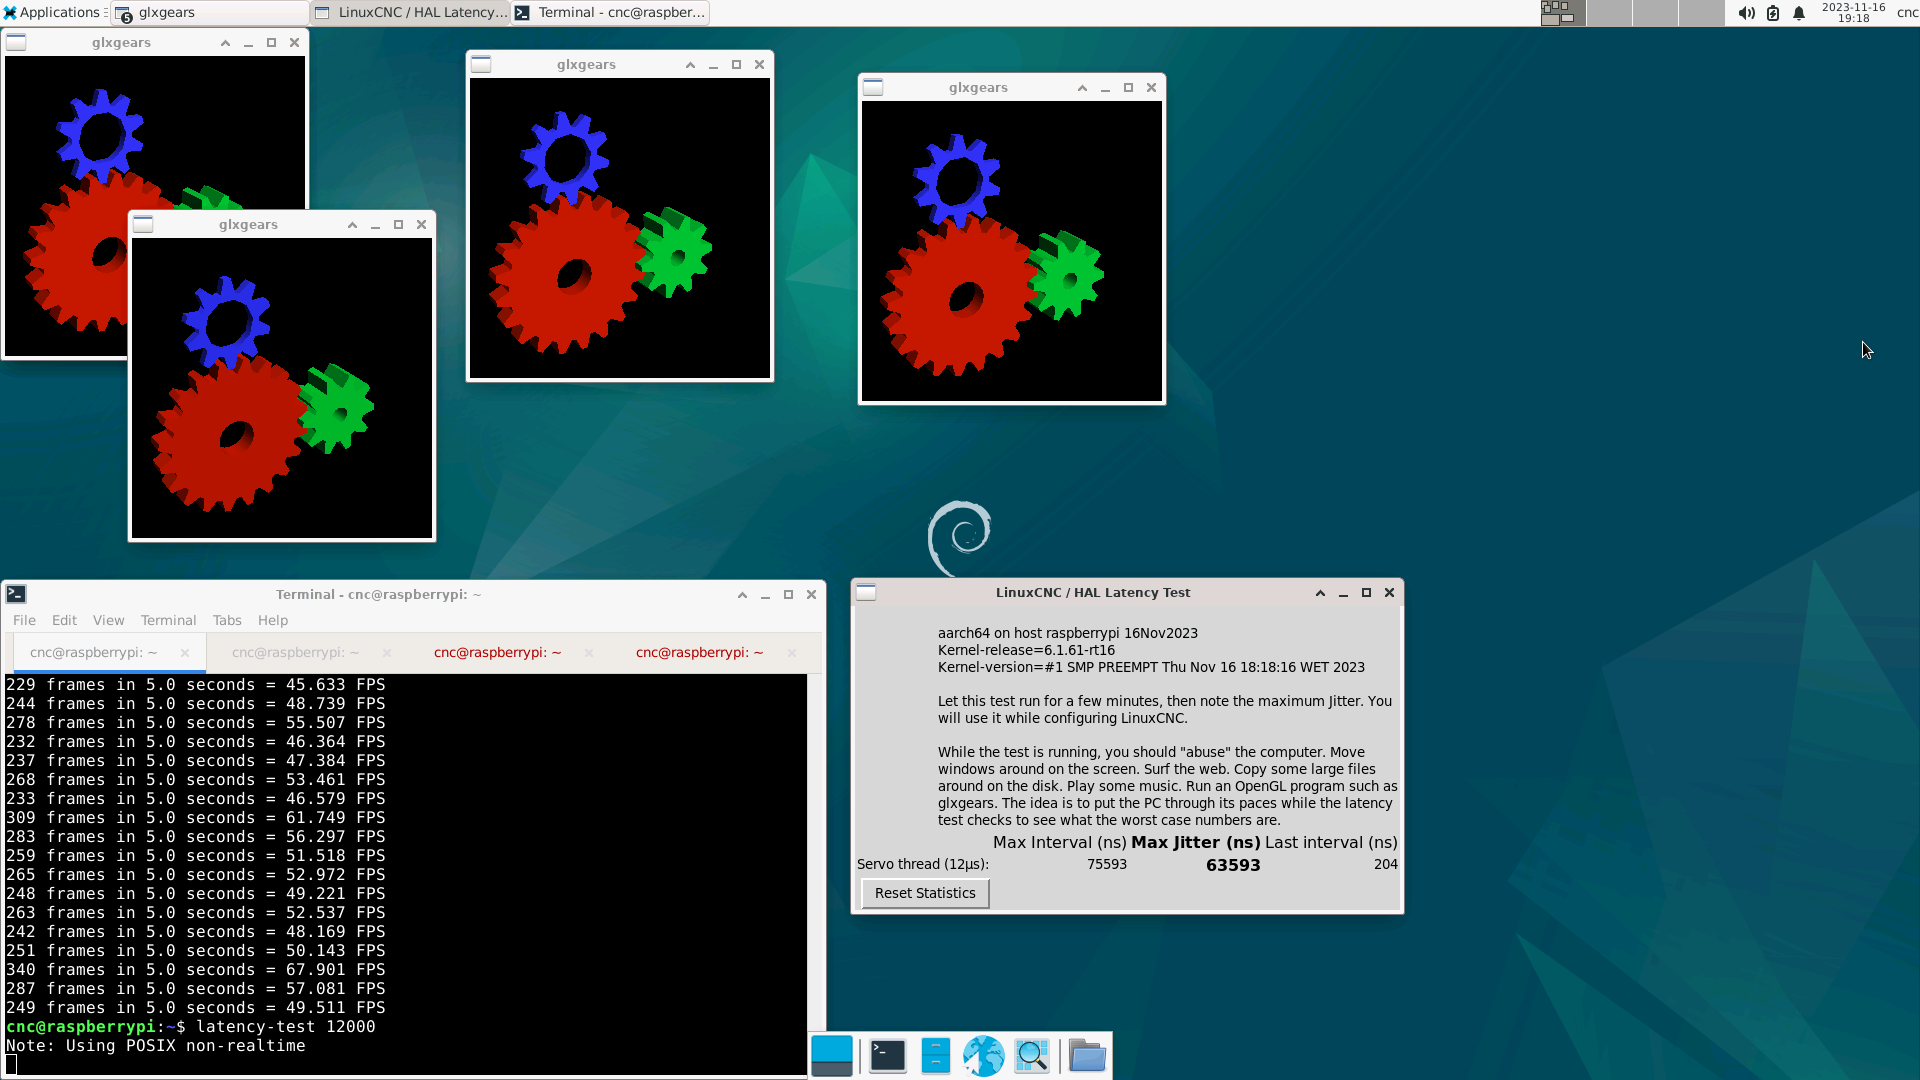Select the second gray cnc@raspberrypi terminal tab
This screenshot has height=1080, width=1920.
[295, 653]
